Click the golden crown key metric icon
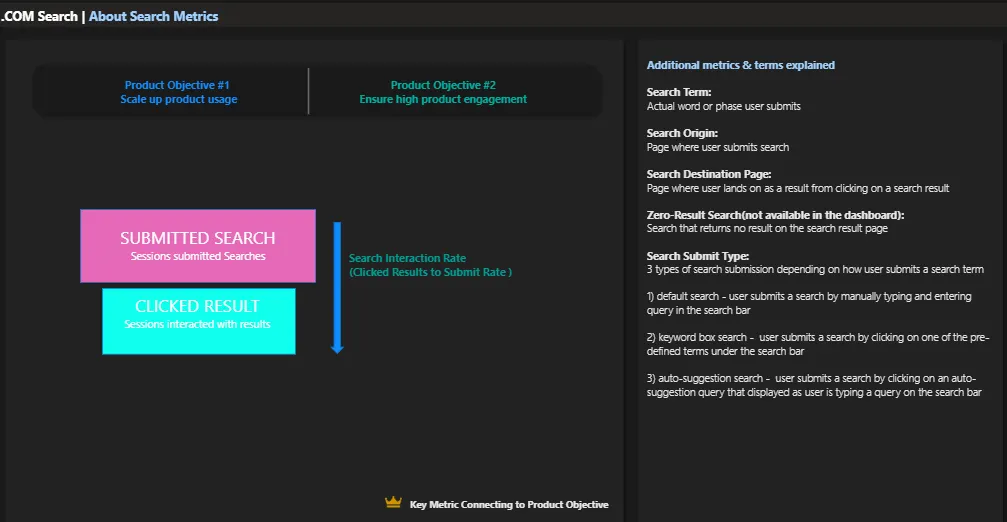The image size is (1007, 522). coord(393,502)
